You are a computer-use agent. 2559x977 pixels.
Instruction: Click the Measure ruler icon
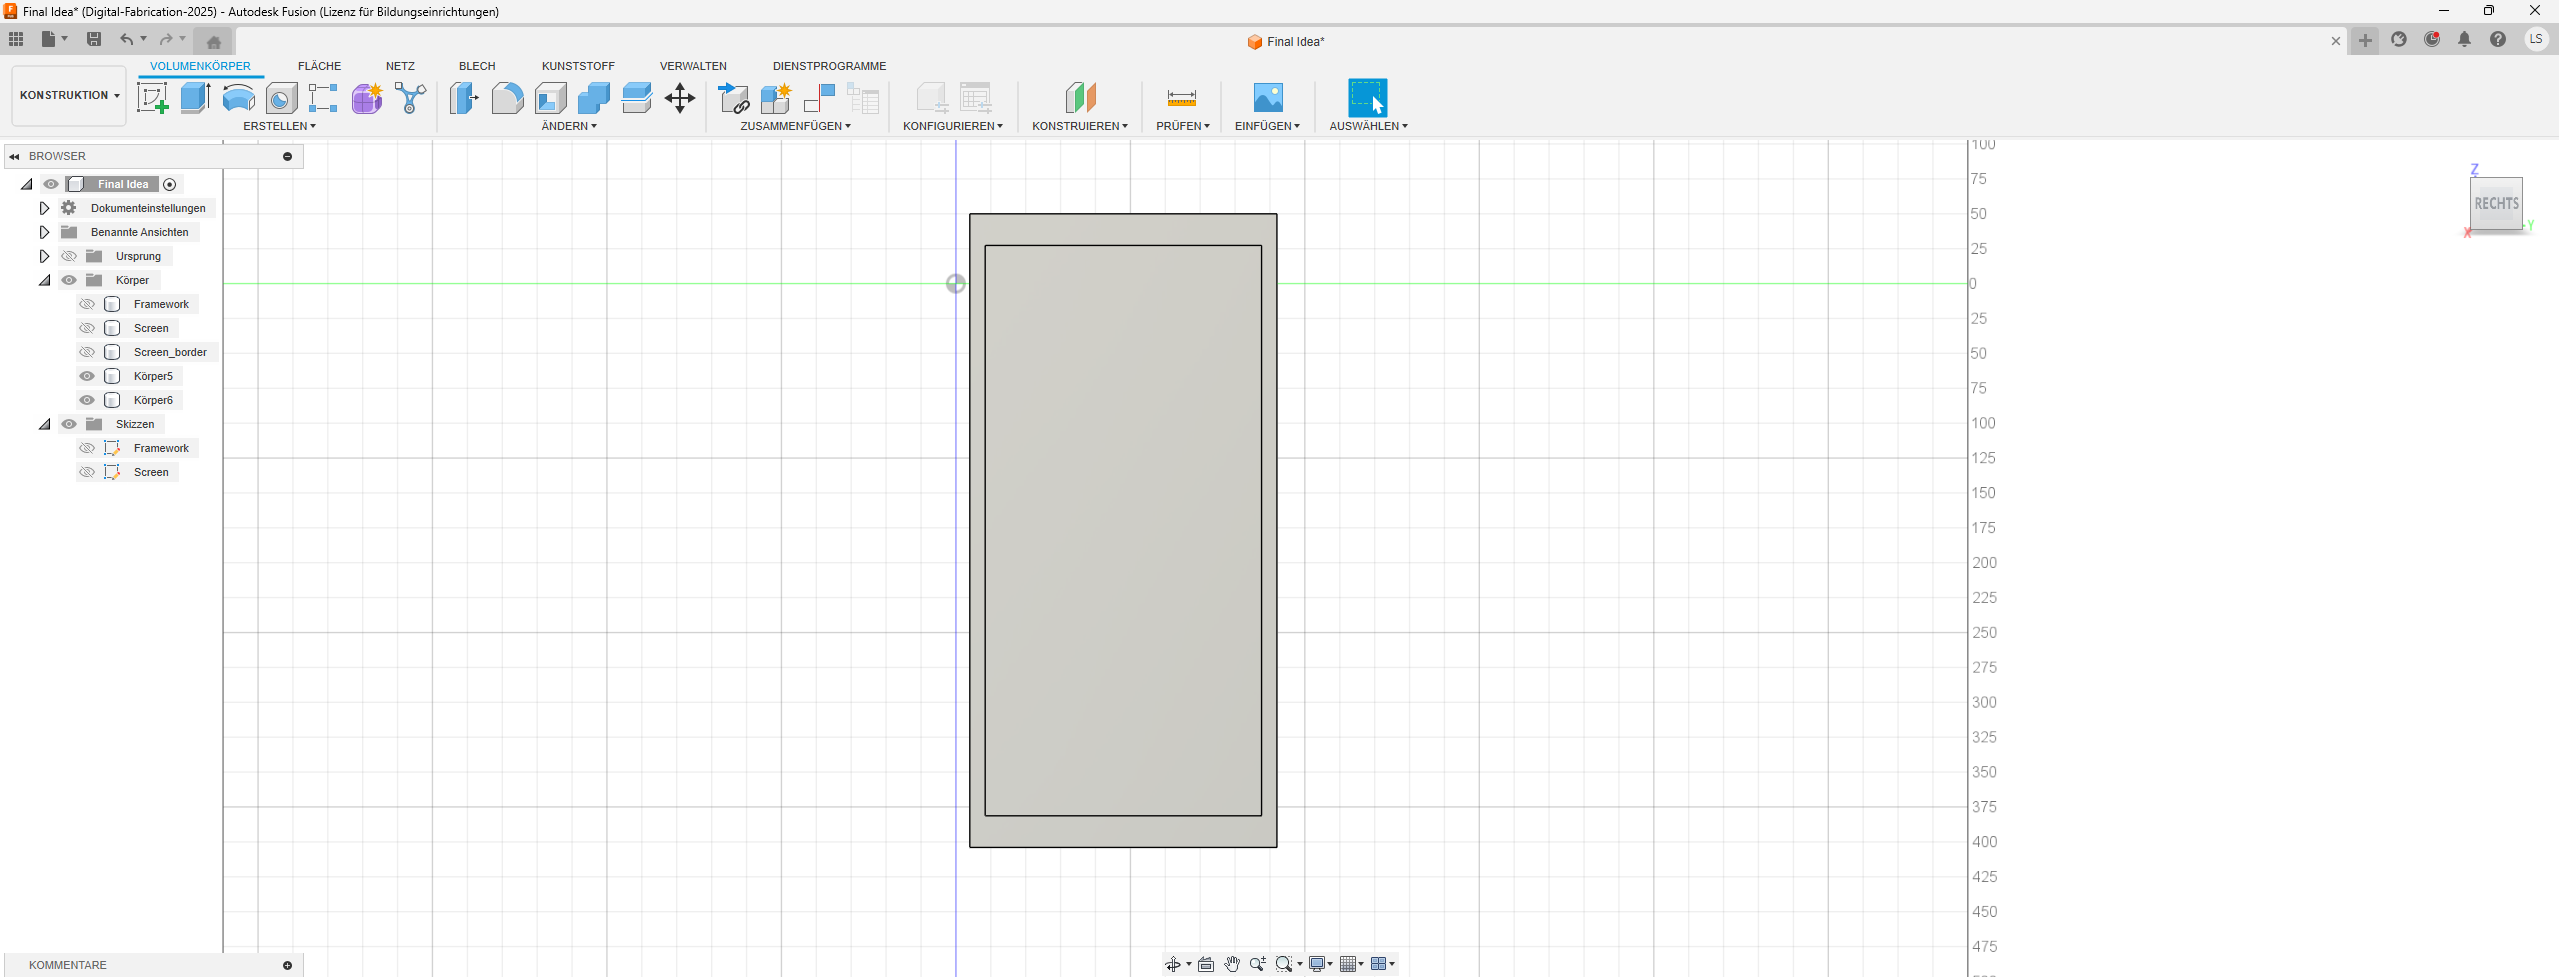pyautogui.click(x=1181, y=98)
